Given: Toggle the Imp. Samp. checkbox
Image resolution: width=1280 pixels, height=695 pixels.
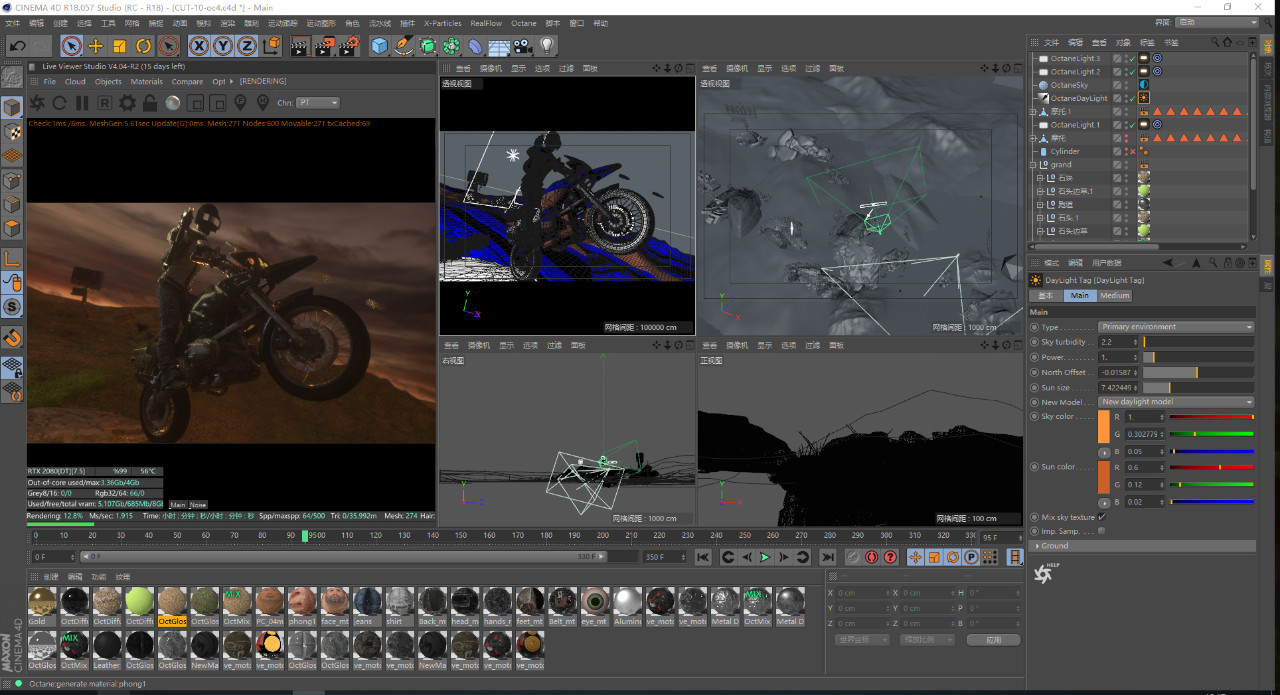Looking at the screenshot, I should coord(1102,531).
